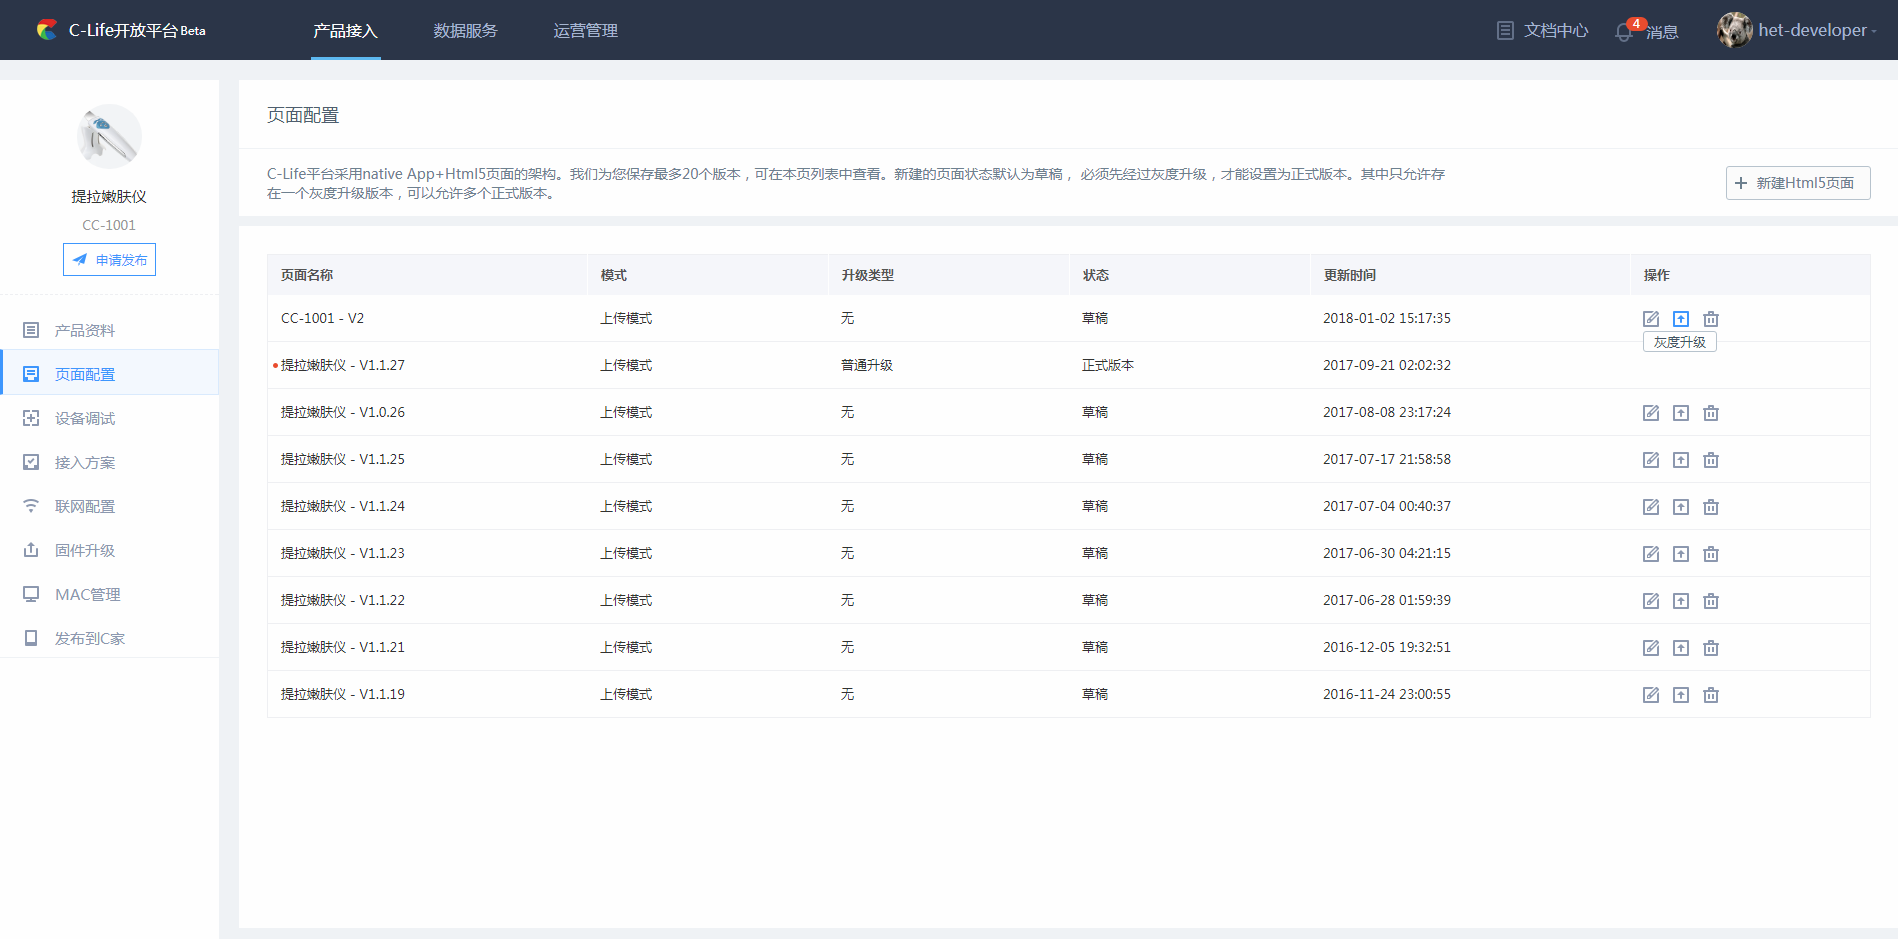The width and height of the screenshot is (1898, 939).
Task: Click the 灰度升级 tooltip label
Action: 1680,342
